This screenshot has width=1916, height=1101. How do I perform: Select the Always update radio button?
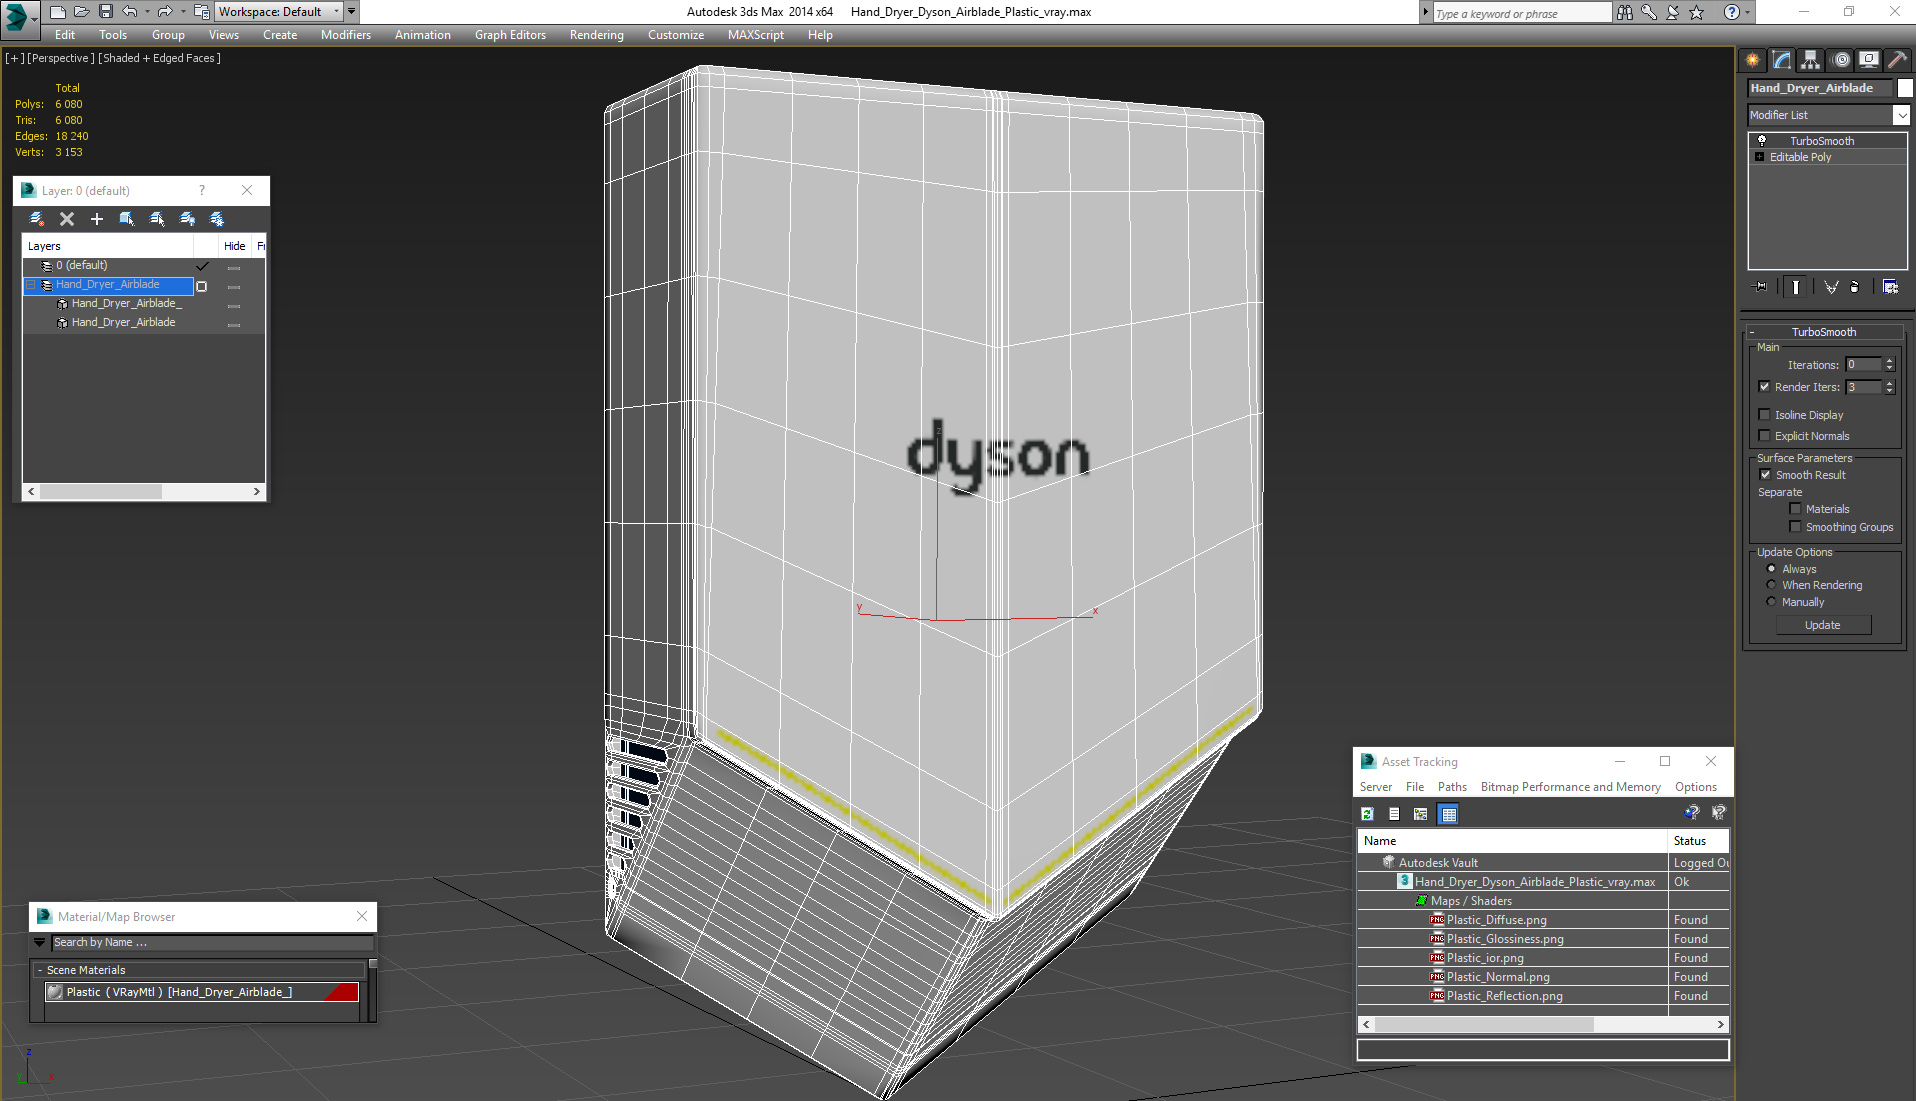point(1771,569)
